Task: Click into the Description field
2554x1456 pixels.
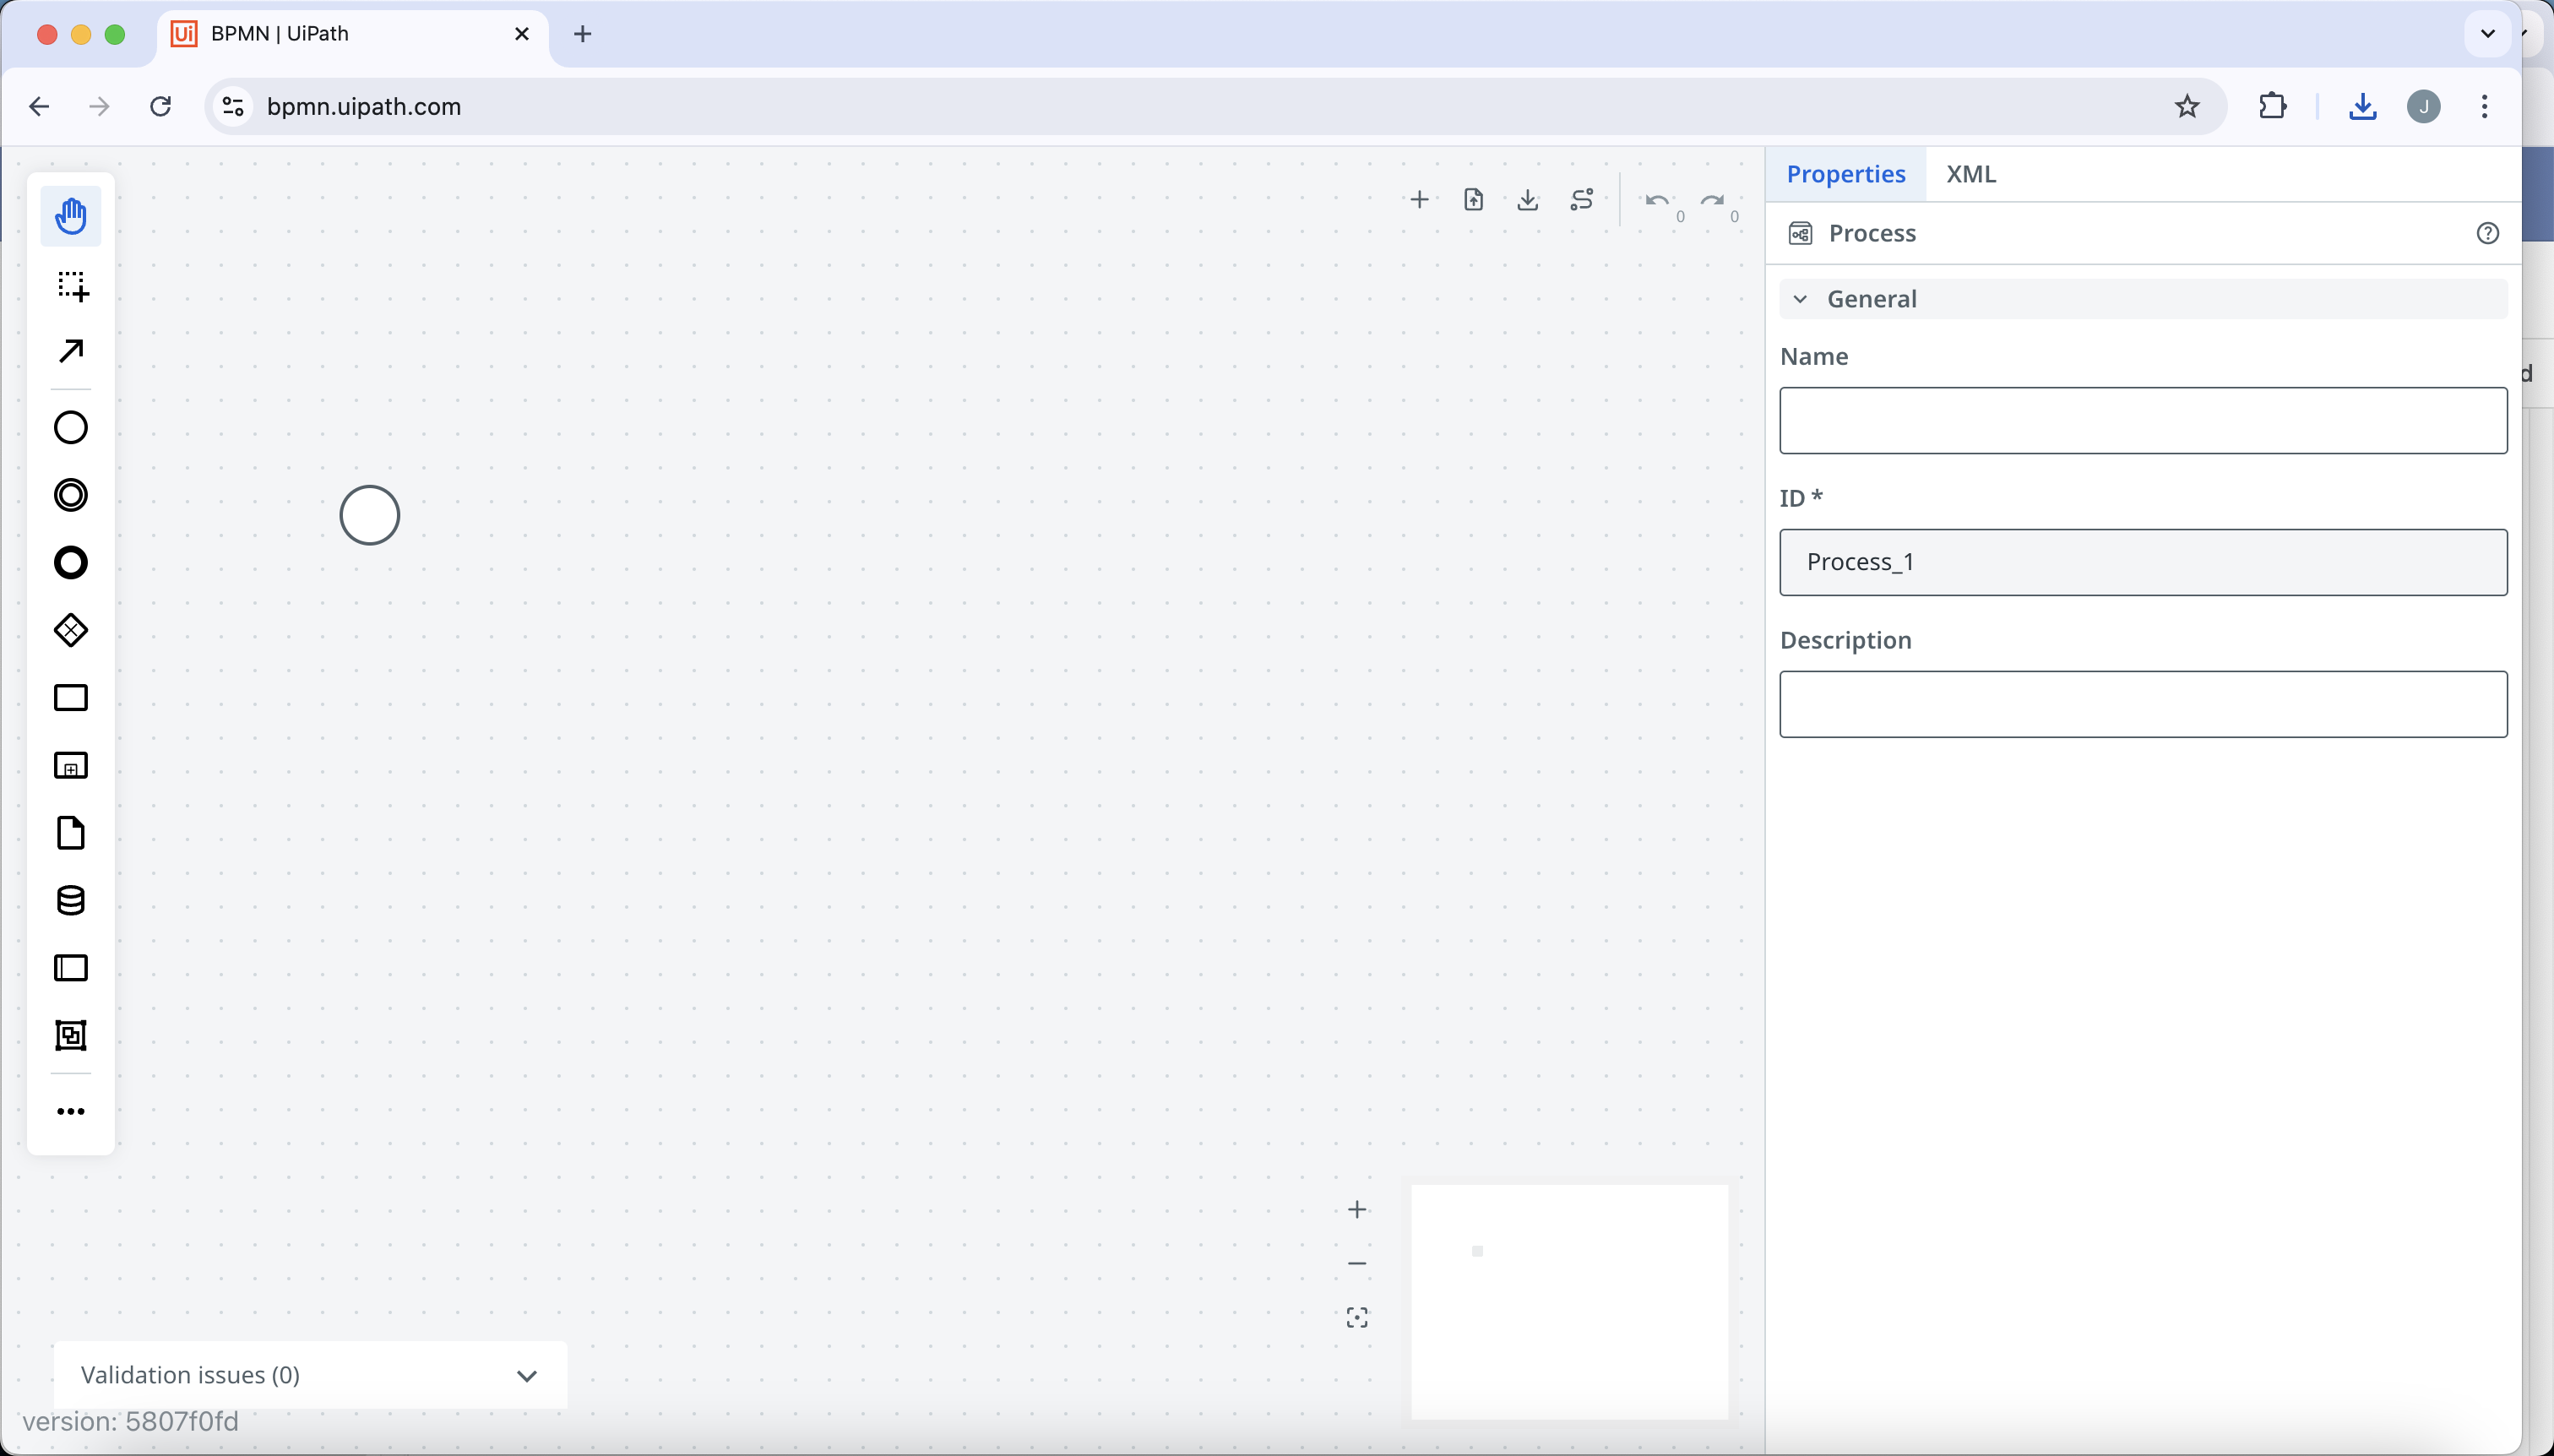Action: pos(2143,704)
